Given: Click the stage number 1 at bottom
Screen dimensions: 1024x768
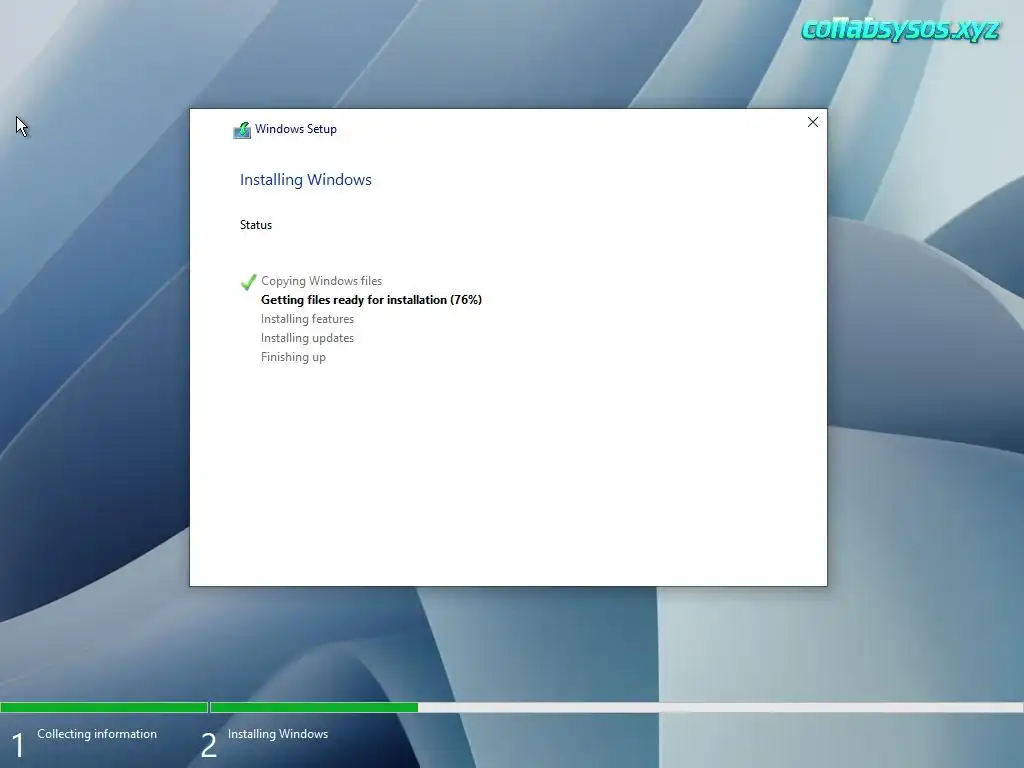Looking at the screenshot, I should point(18,746).
